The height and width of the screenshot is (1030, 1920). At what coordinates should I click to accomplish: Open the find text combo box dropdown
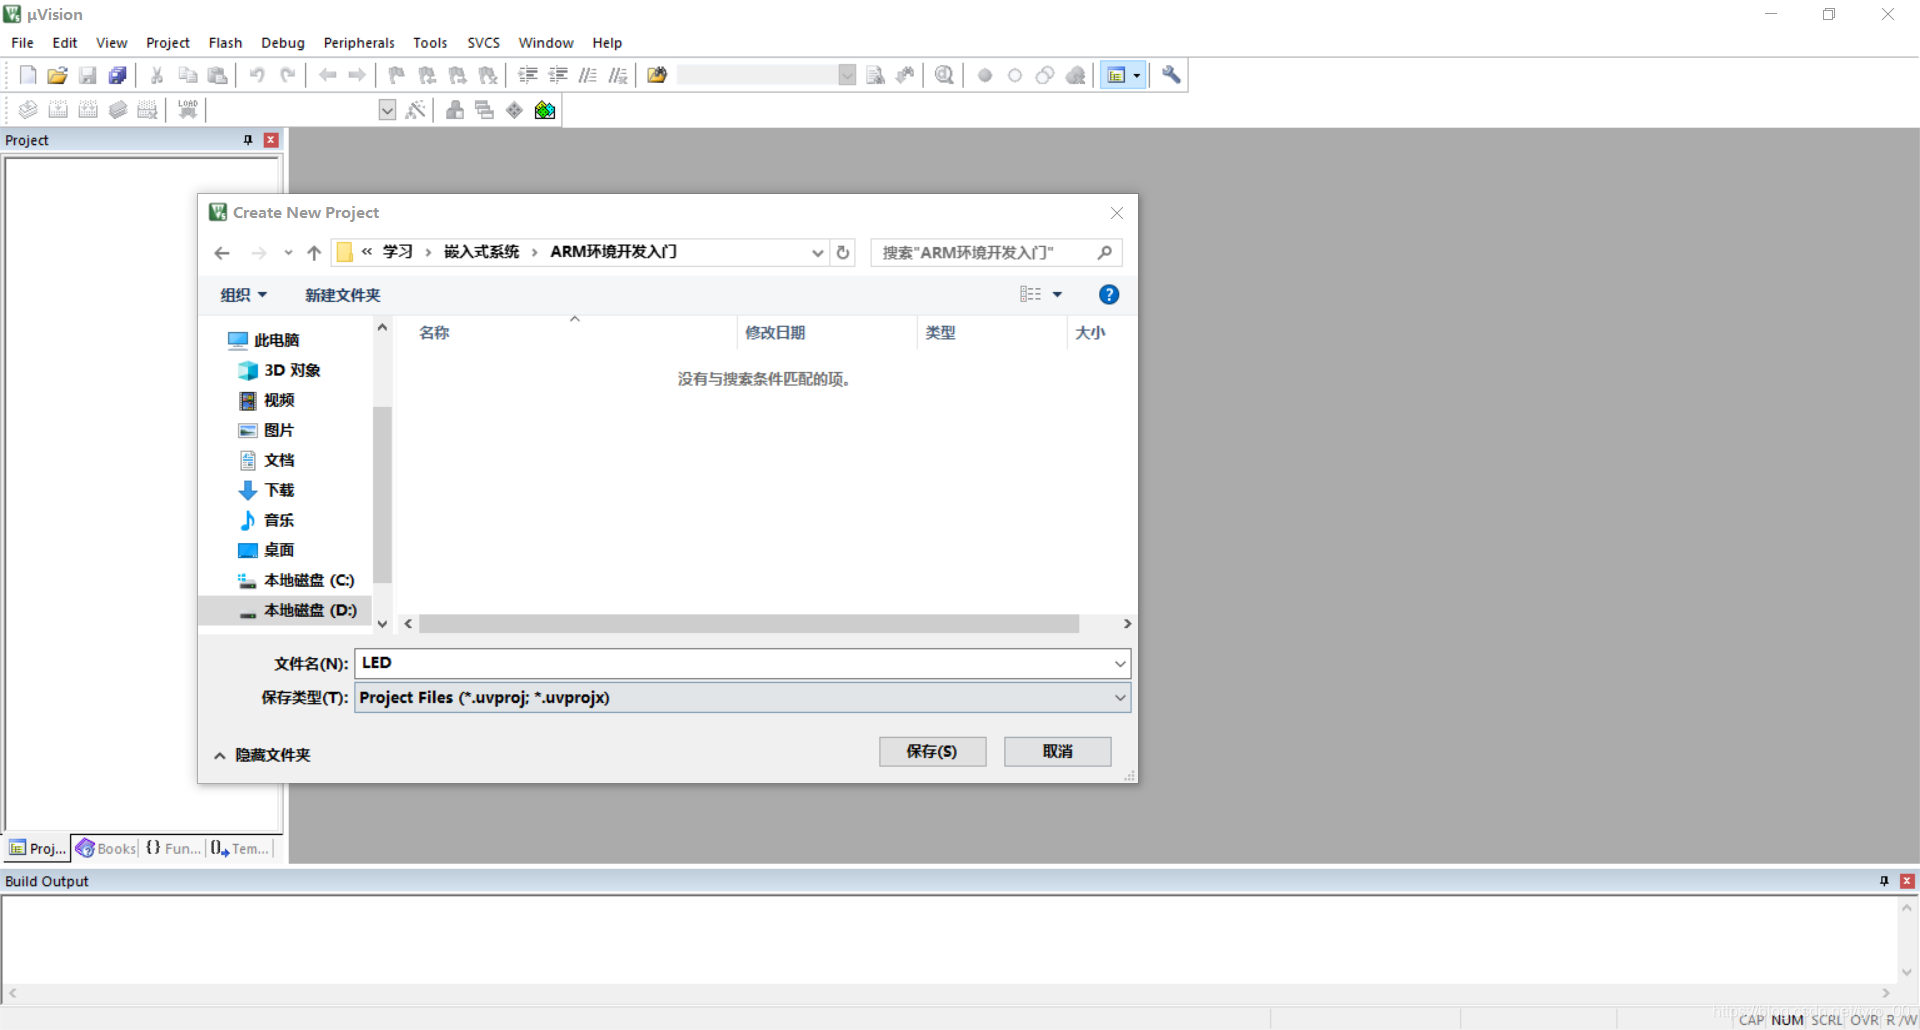pyautogui.click(x=847, y=75)
